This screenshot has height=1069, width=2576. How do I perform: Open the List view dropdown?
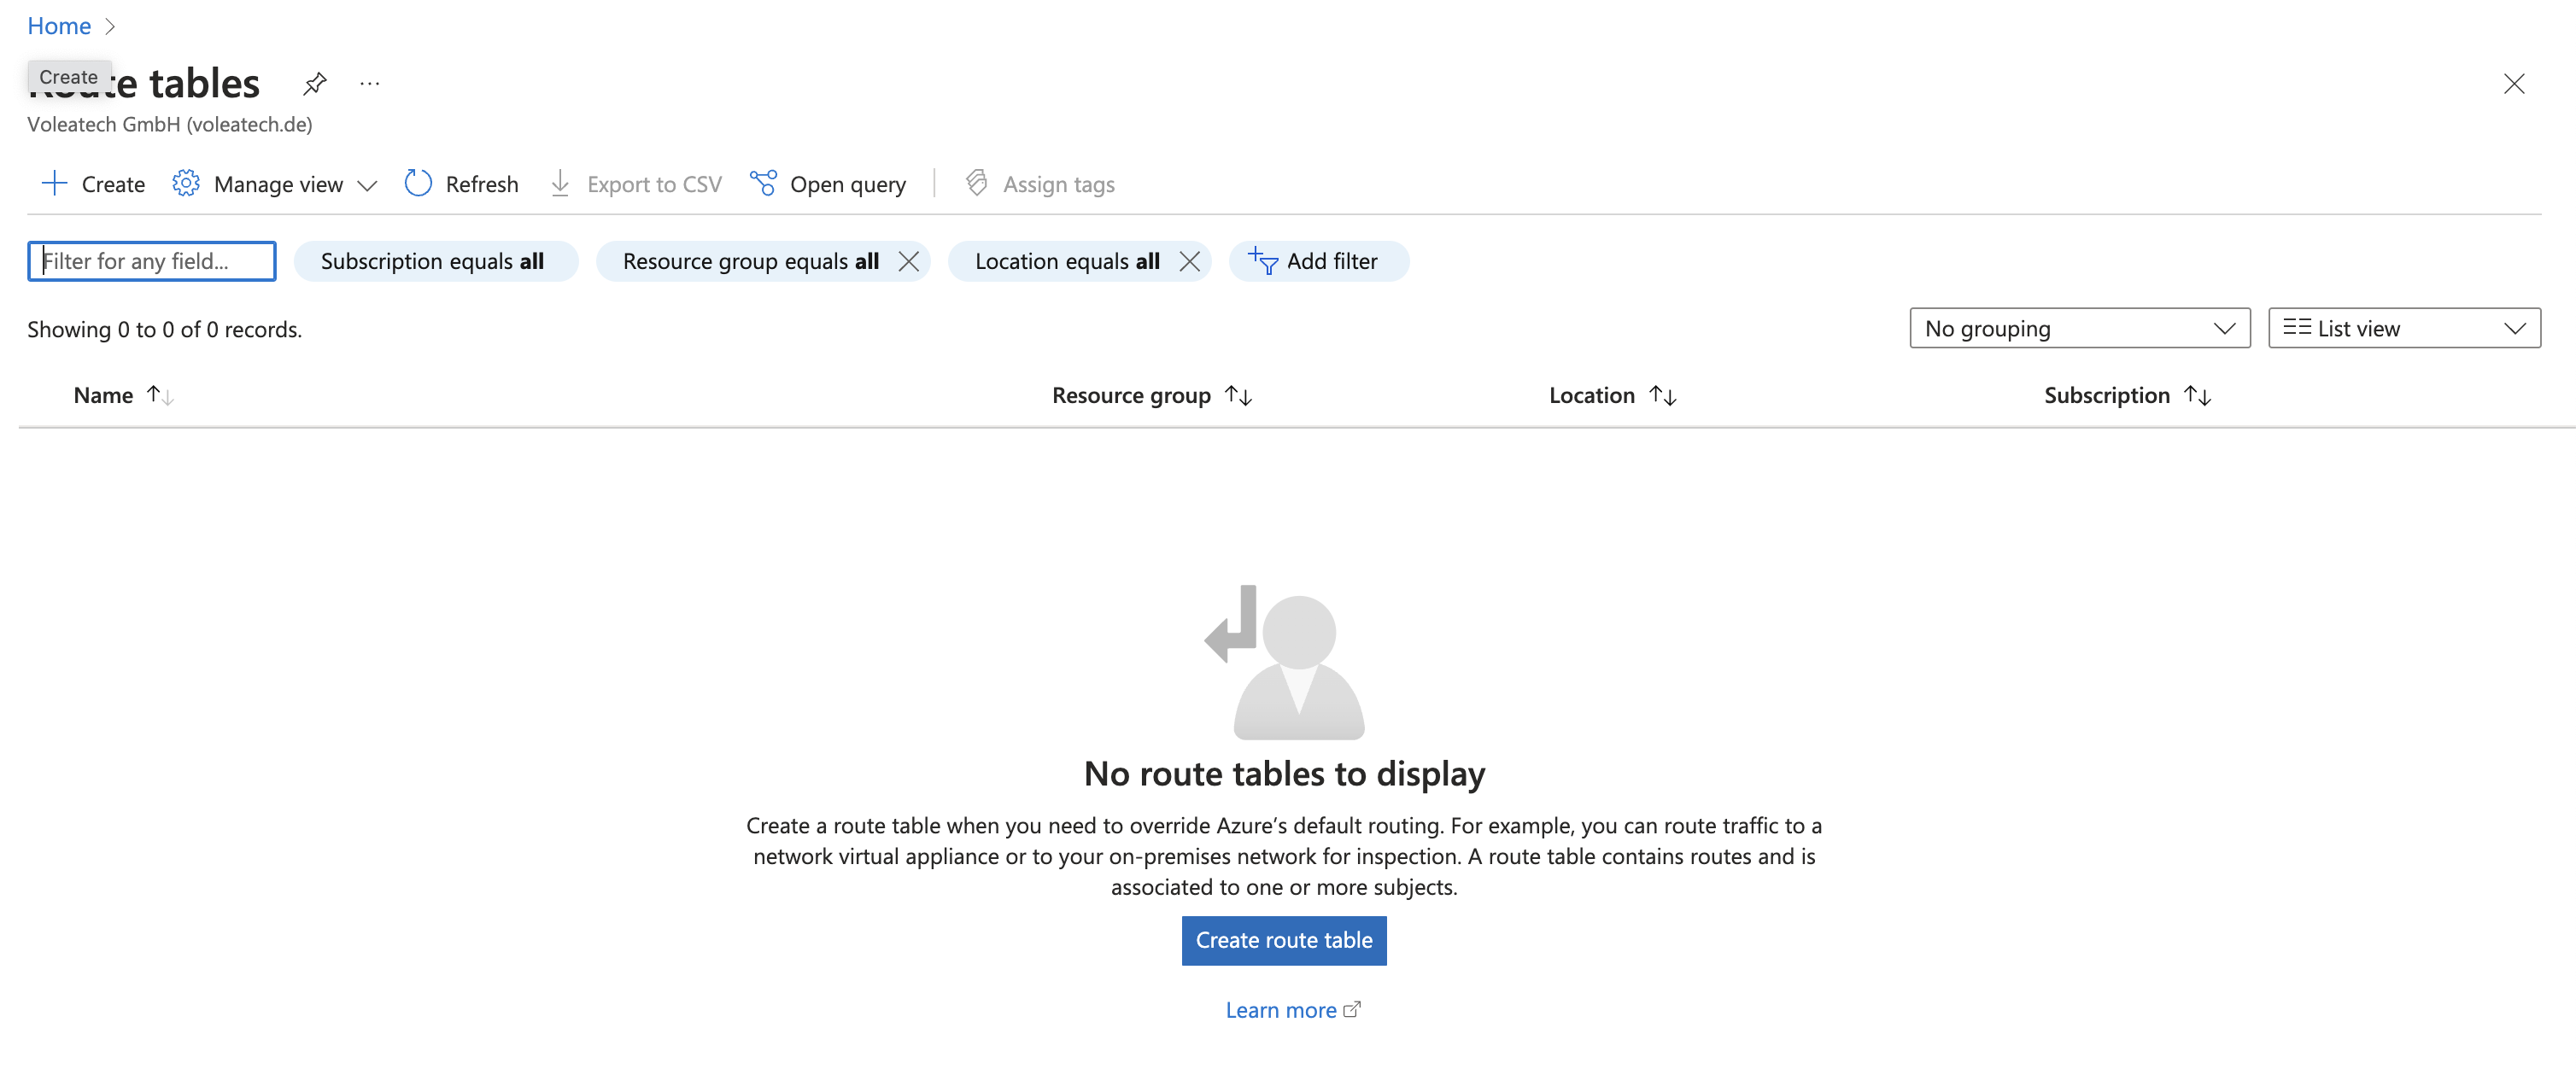coord(2404,328)
